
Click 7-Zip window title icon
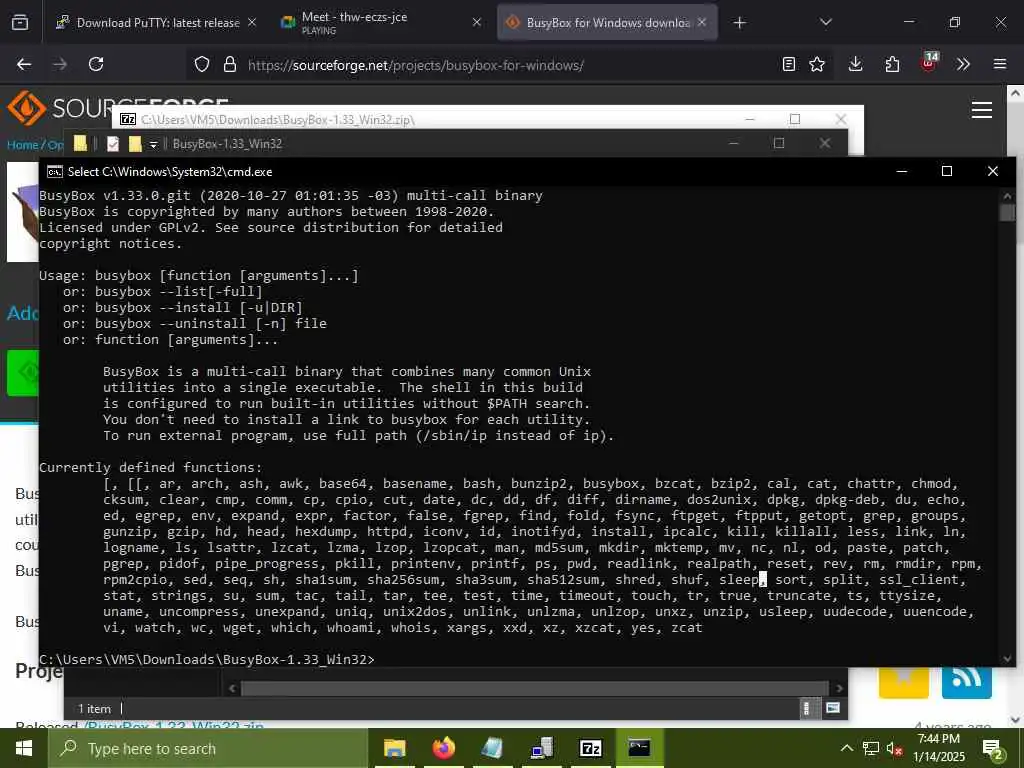point(128,120)
